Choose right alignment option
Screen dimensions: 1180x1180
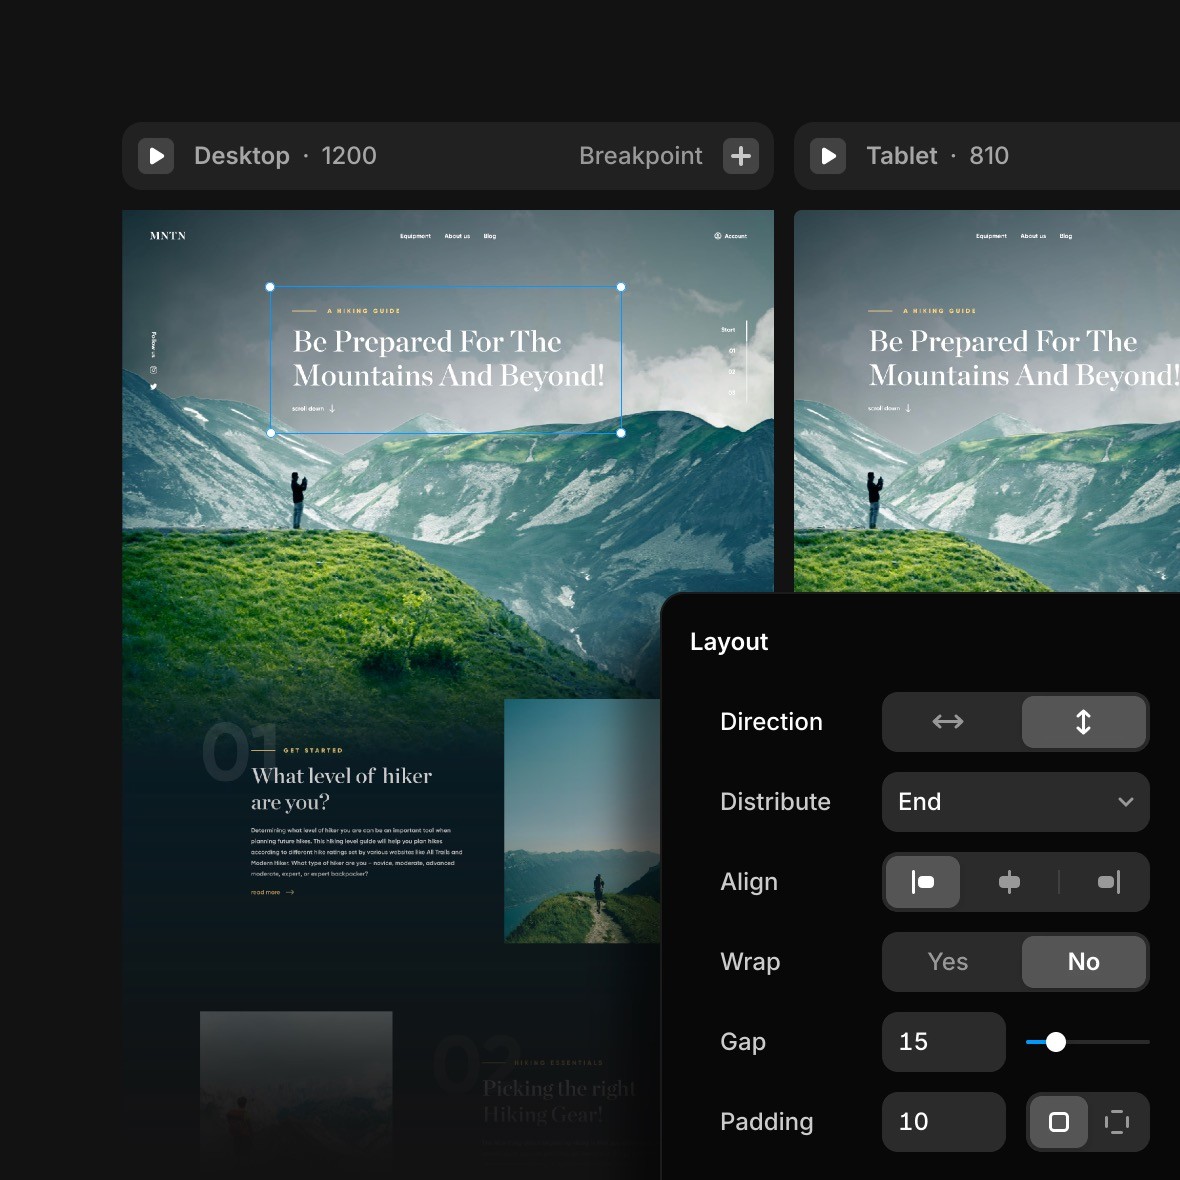click(1108, 882)
